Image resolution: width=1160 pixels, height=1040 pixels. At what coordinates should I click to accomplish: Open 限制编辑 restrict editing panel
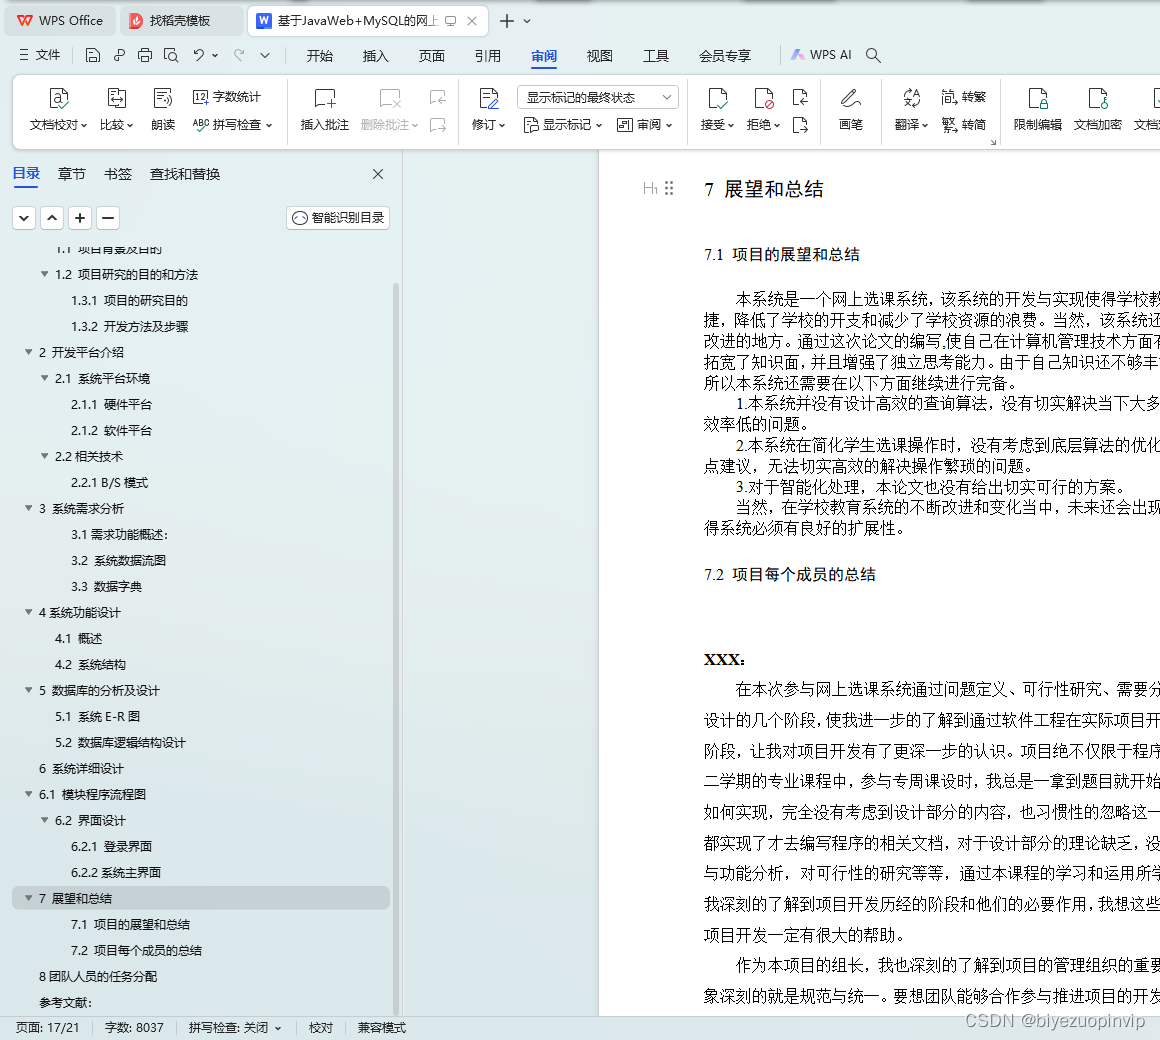tap(1037, 110)
